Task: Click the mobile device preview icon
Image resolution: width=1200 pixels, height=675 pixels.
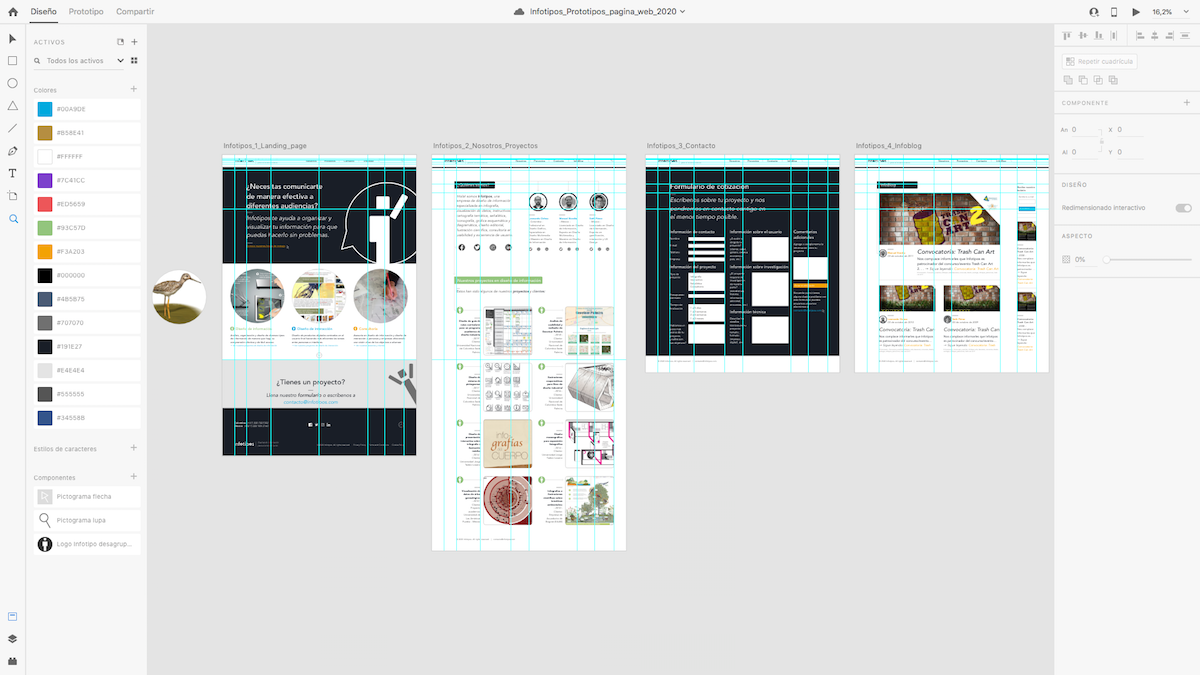Action: pos(1114,11)
